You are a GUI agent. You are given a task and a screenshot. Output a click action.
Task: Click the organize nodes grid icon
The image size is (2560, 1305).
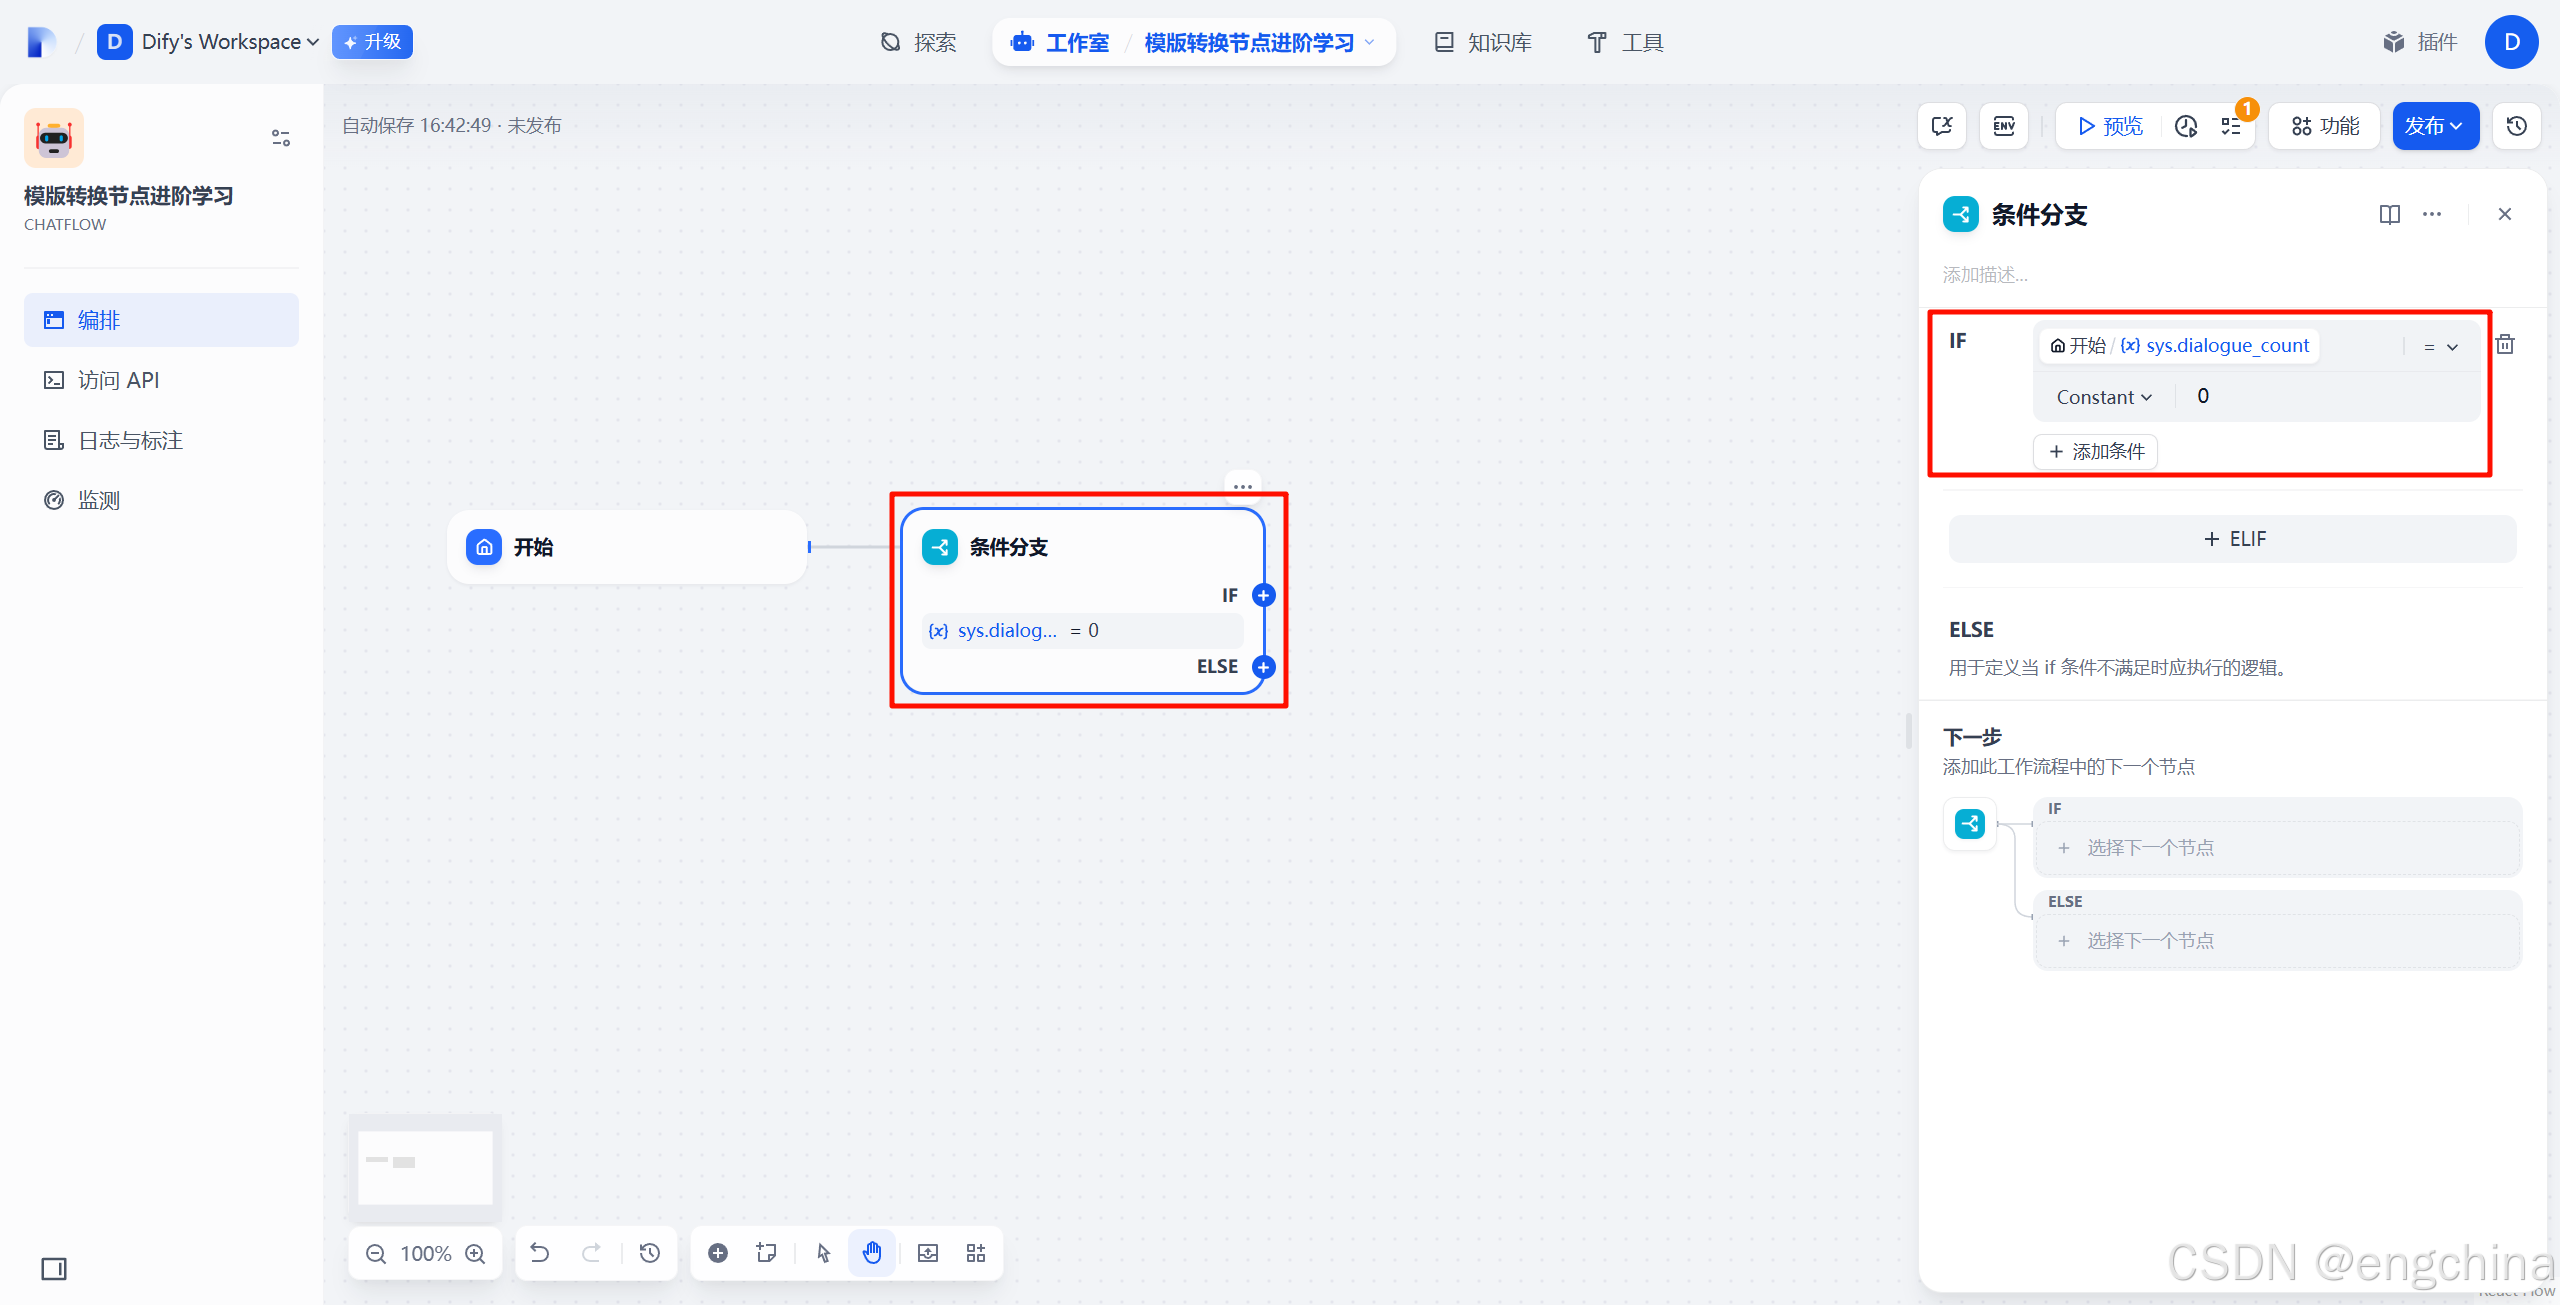point(976,1253)
